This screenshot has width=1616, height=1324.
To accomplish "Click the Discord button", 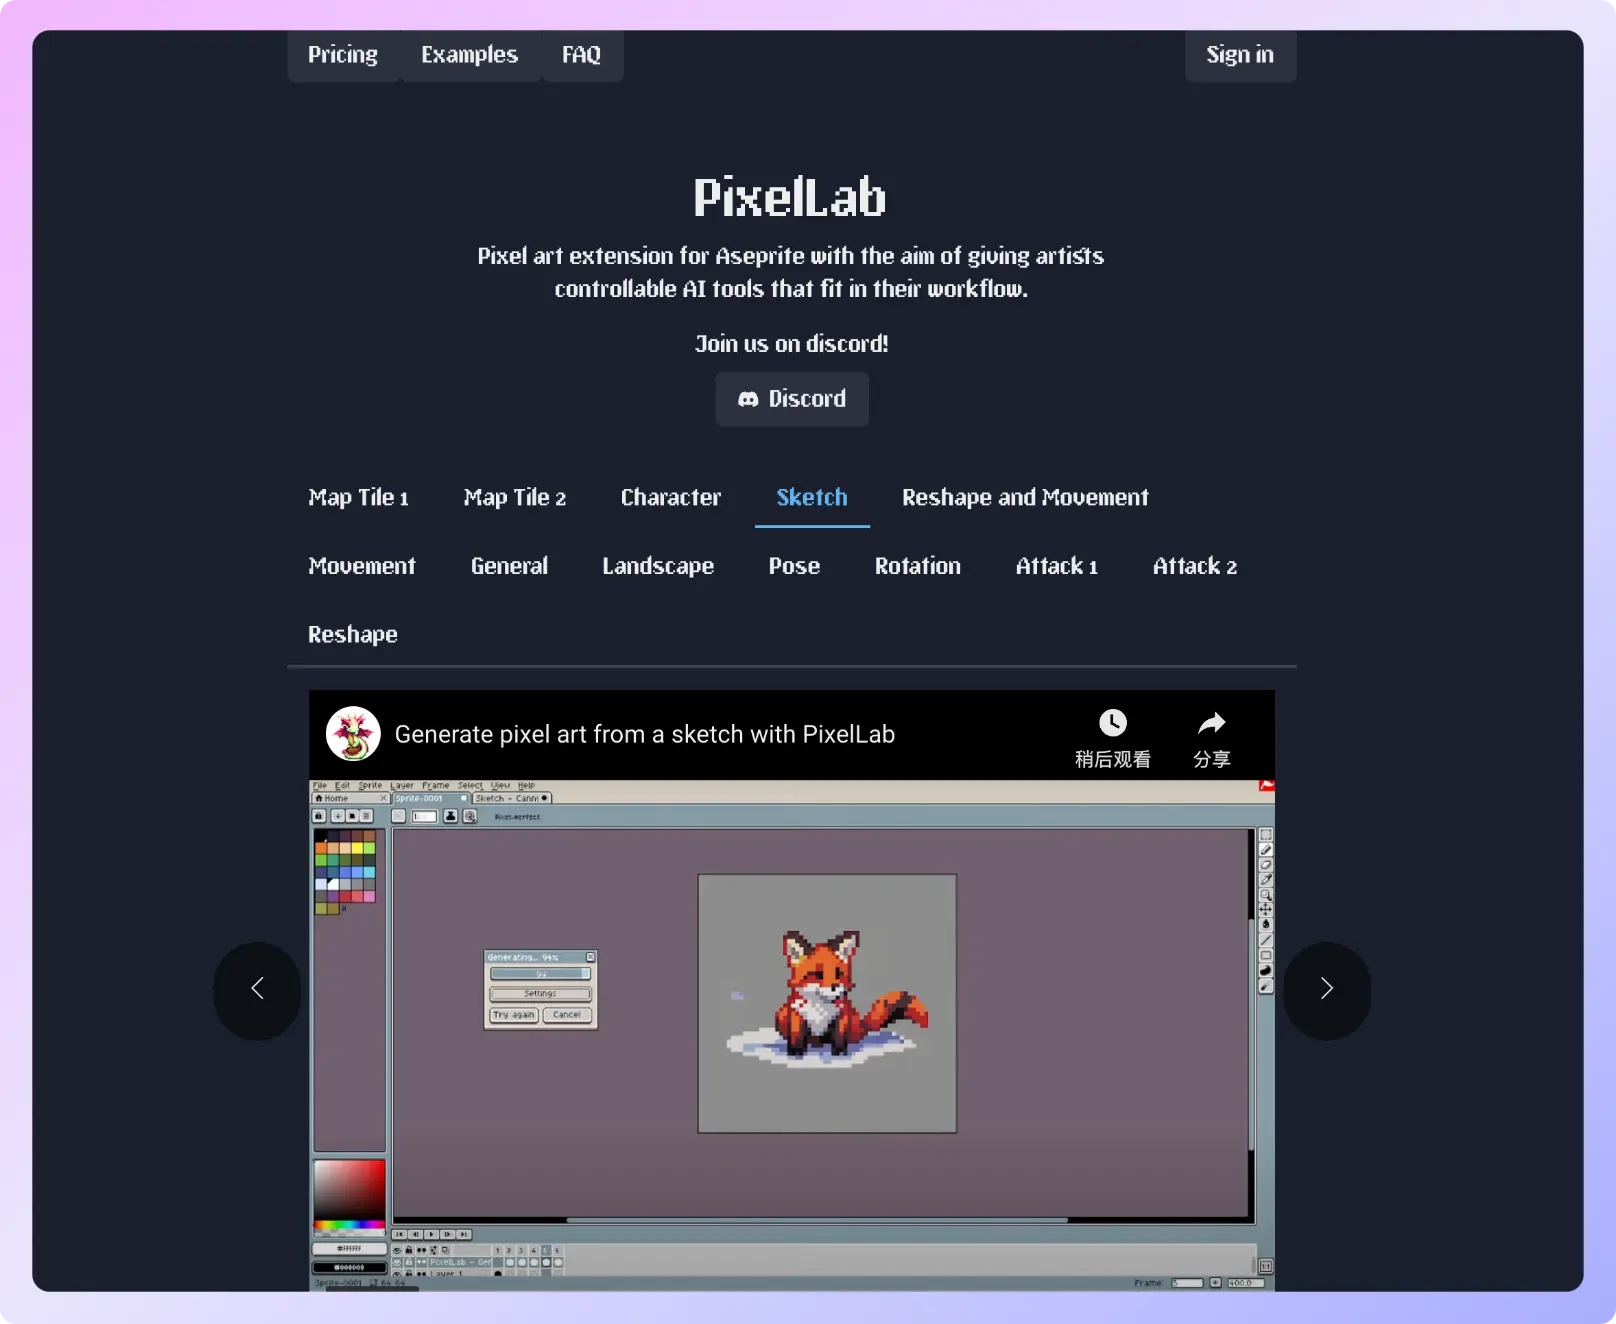I will (791, 399).
